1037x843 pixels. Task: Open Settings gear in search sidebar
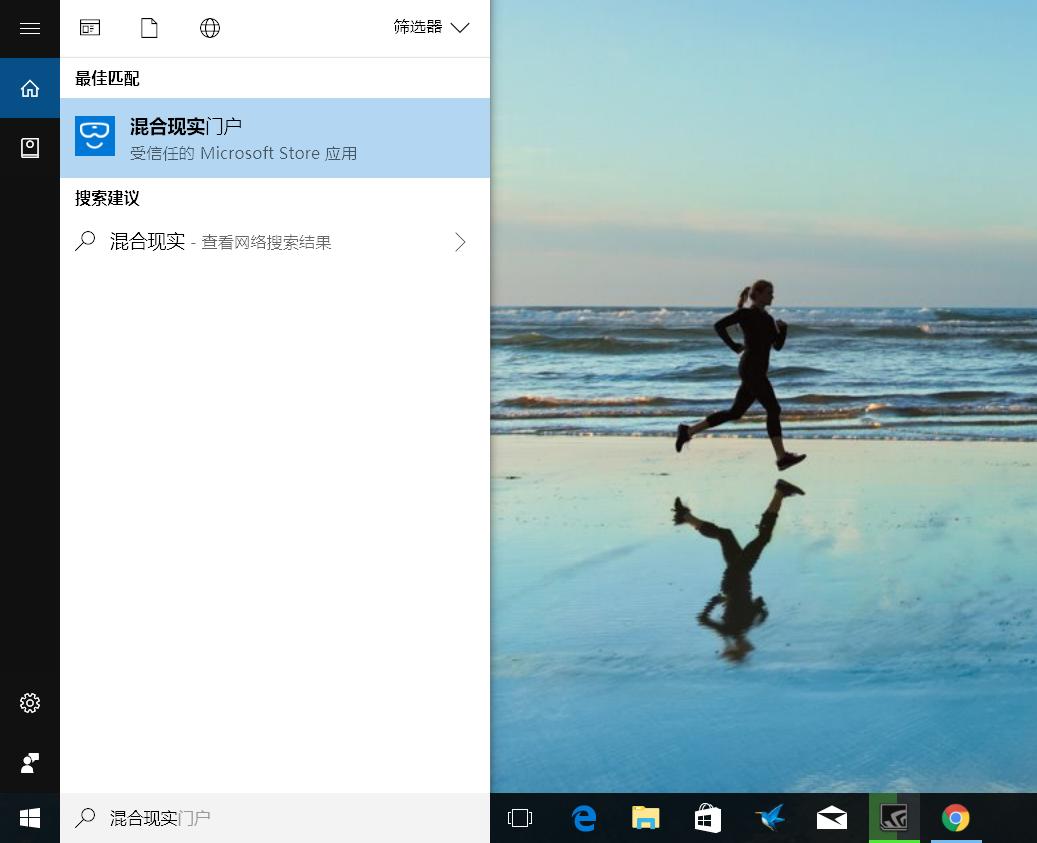(30, 703)
